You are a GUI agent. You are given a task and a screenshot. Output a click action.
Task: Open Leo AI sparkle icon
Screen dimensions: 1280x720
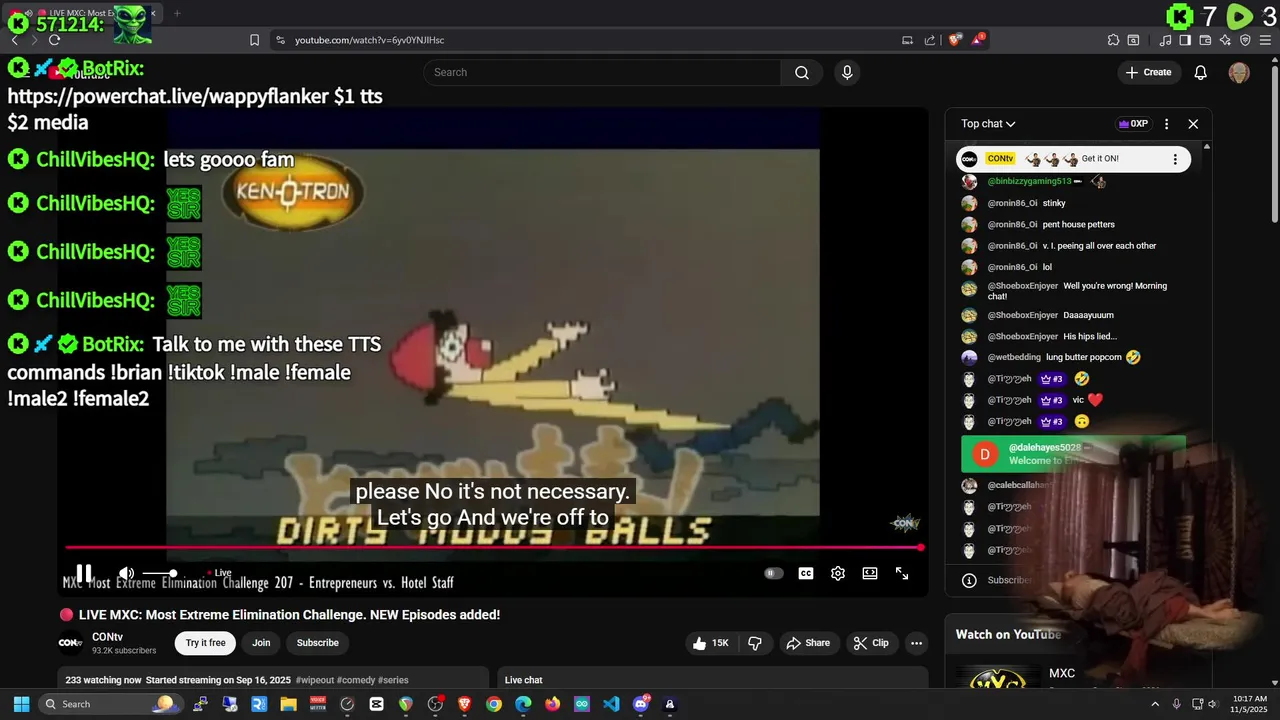(1225, 40)
